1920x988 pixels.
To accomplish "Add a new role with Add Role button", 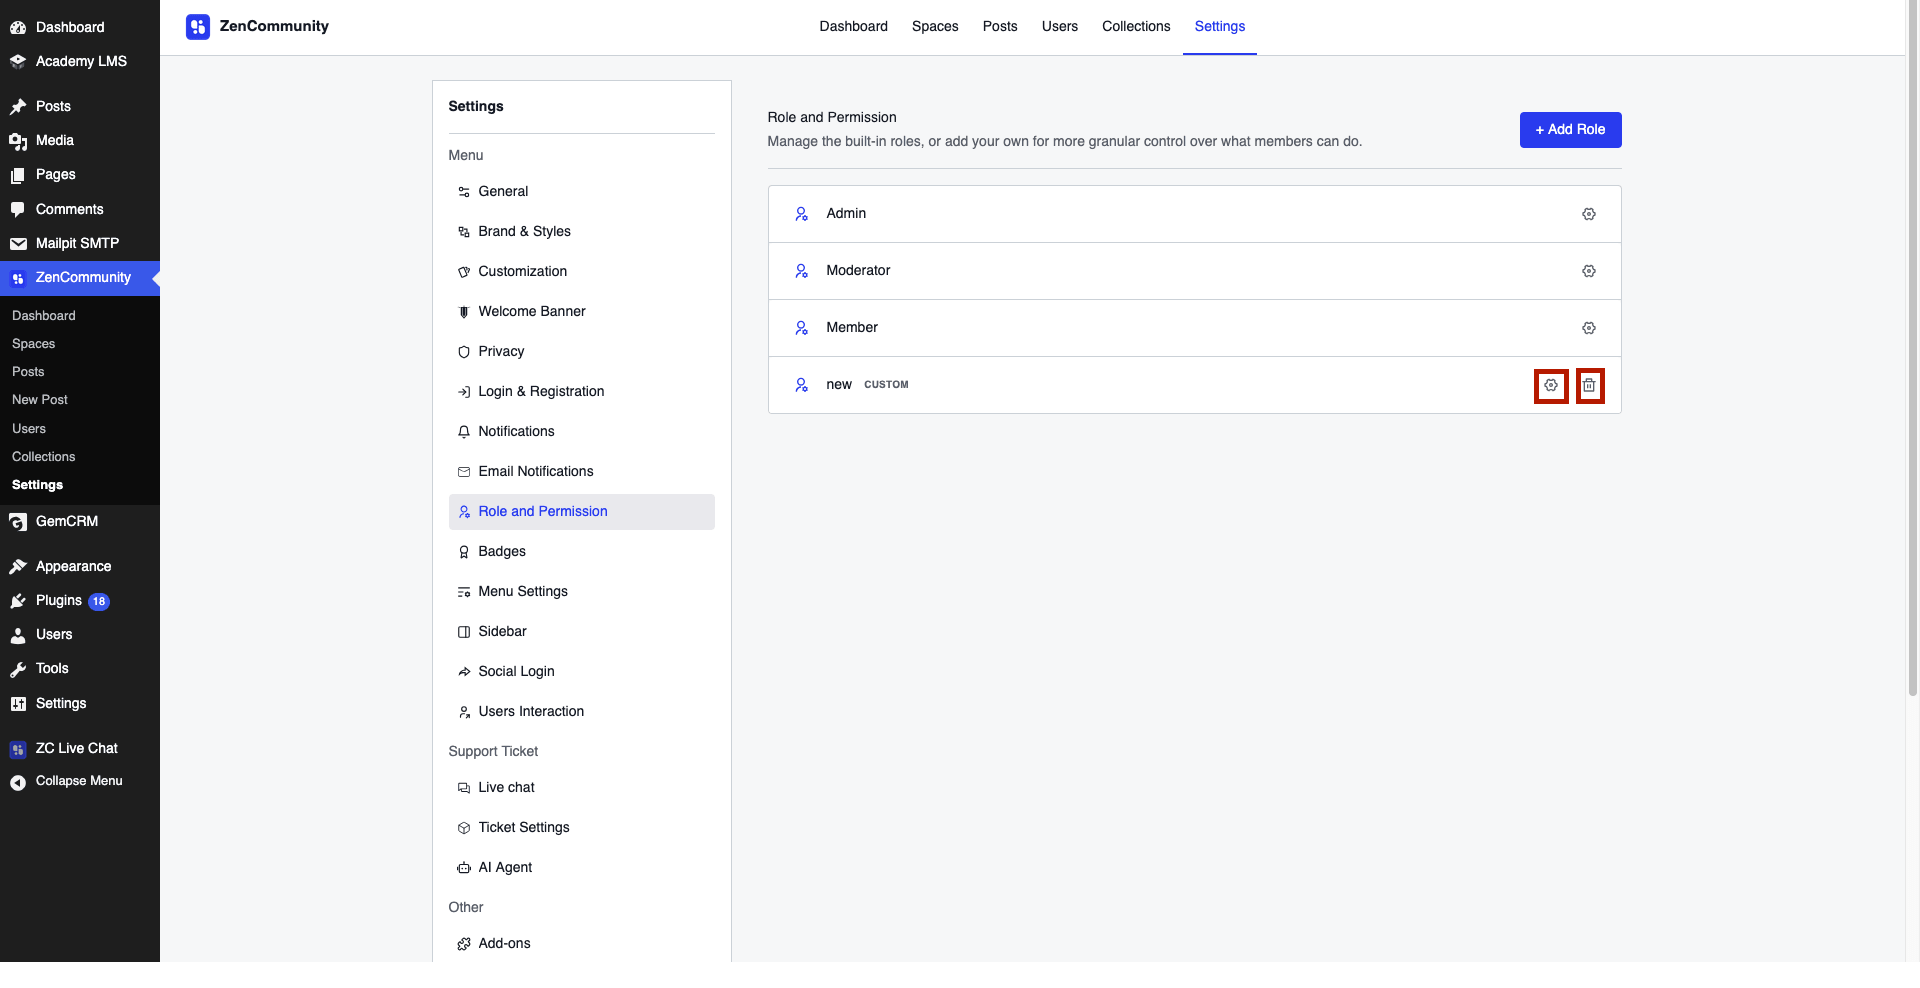I will [x=1570, y=130].
